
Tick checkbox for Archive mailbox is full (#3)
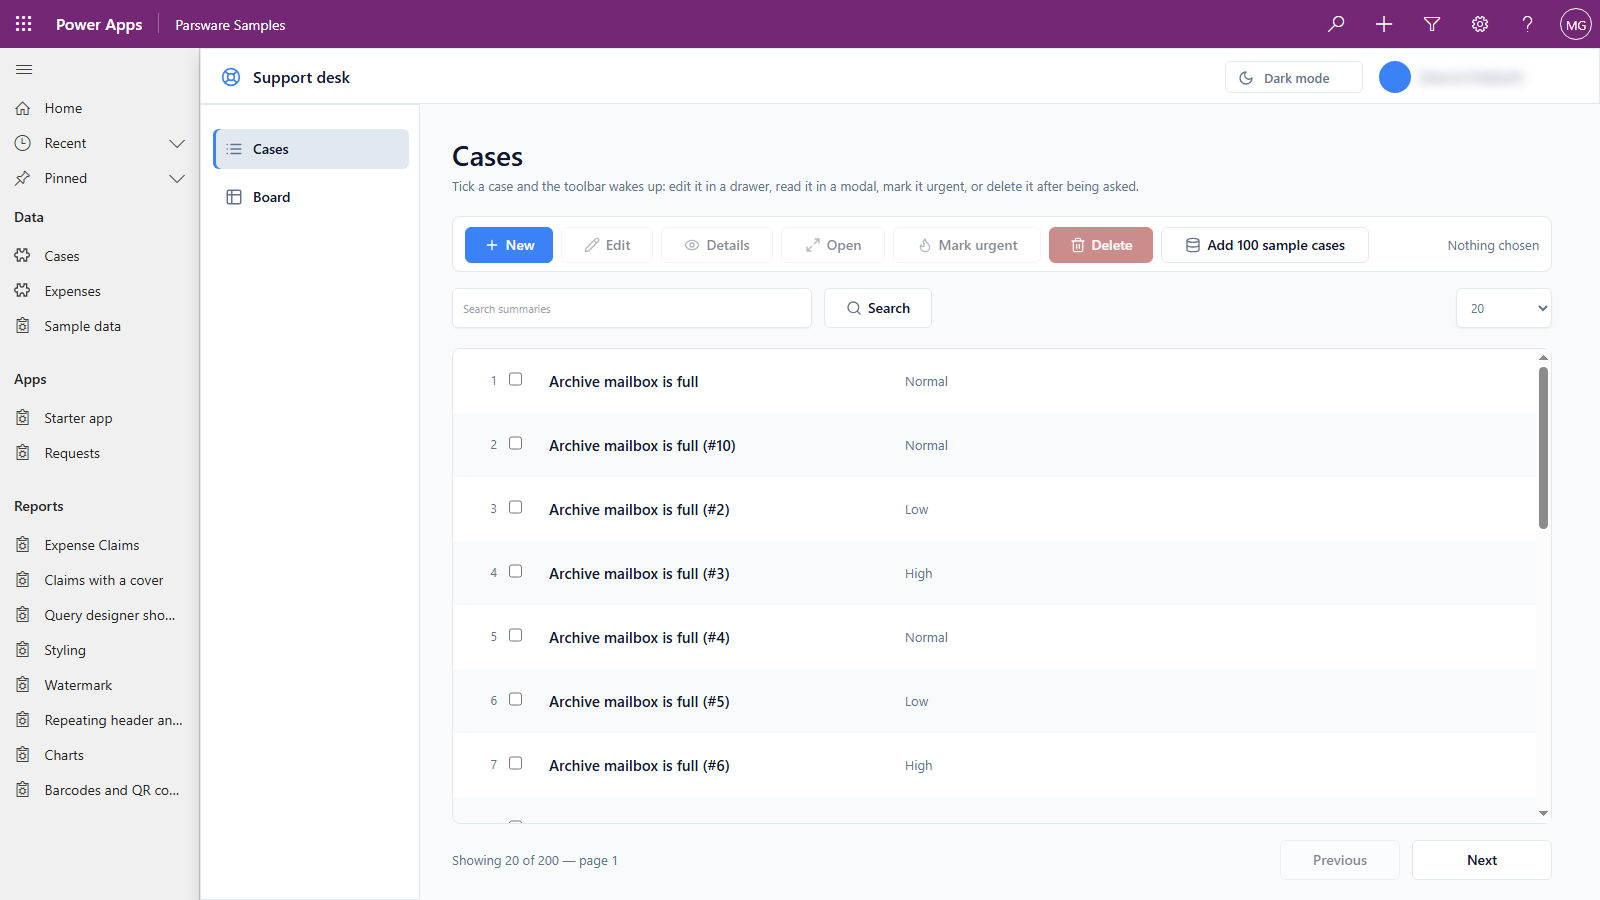click(x=516, y=571)
